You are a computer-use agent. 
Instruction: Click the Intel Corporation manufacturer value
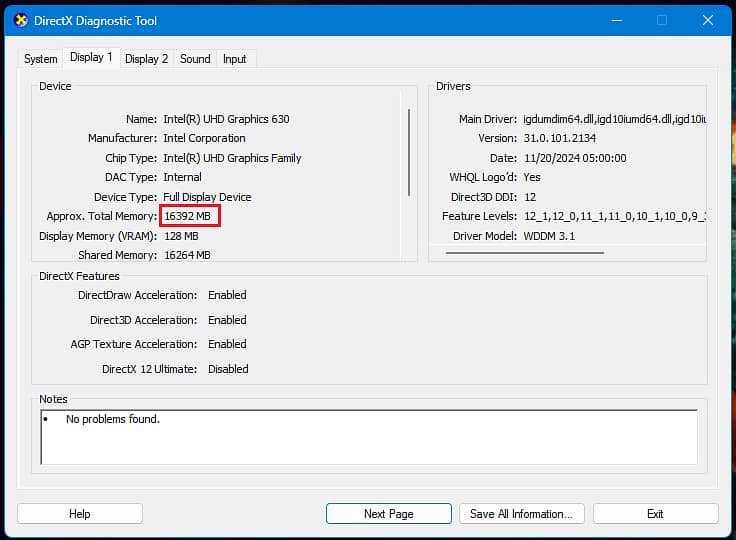tap(204, 138)
